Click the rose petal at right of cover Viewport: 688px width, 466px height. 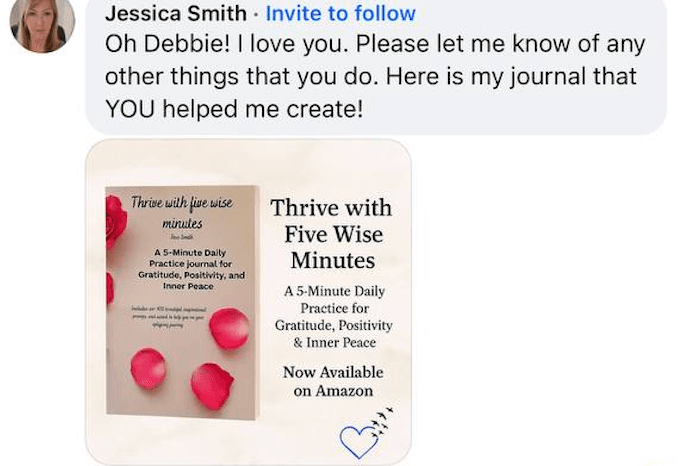[229, 328]
